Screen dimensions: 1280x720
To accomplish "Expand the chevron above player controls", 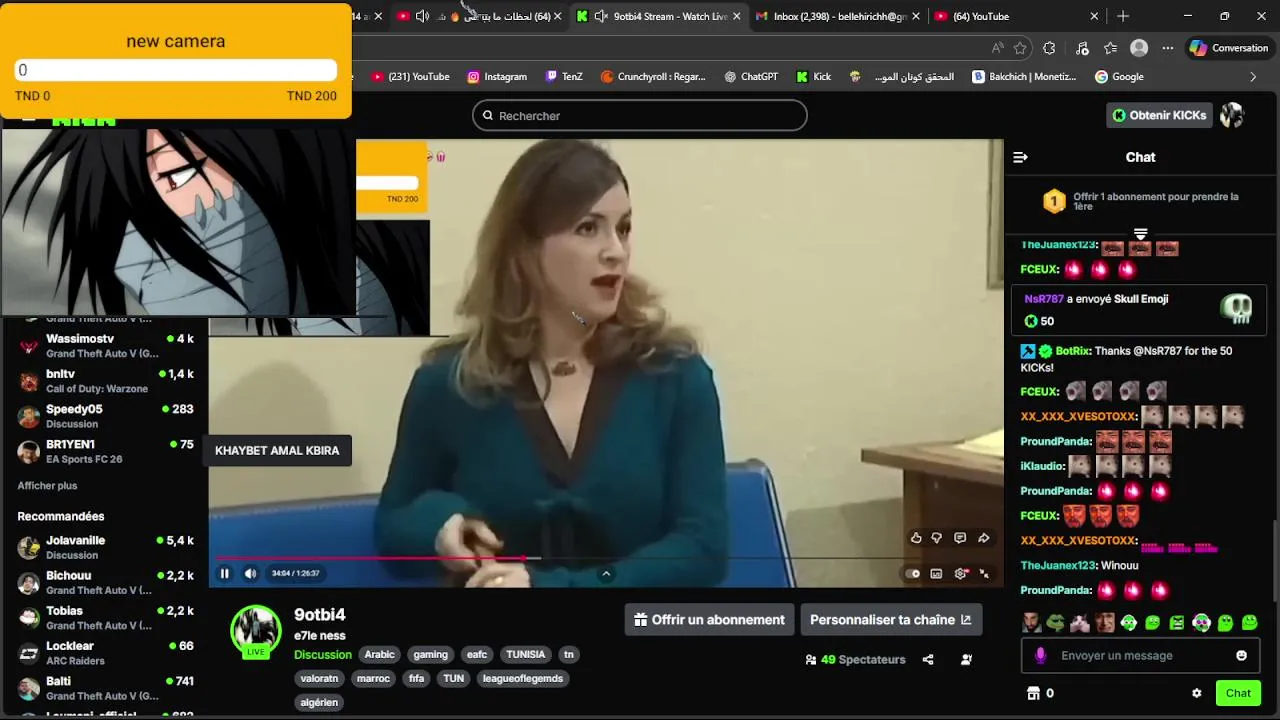I will tap(606, 574).
